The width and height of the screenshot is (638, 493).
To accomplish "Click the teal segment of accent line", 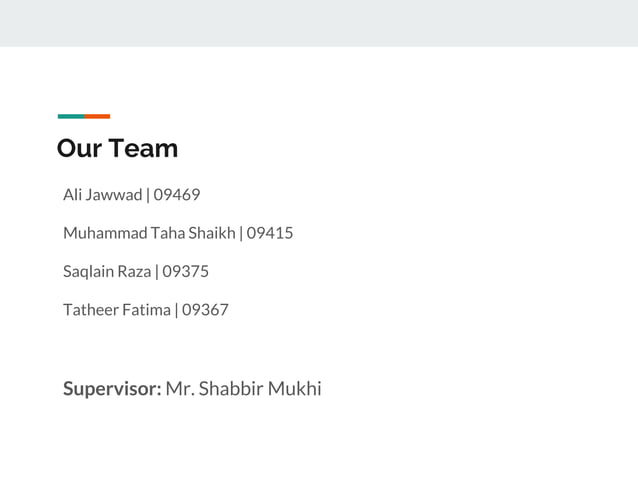I will point(71,116).
